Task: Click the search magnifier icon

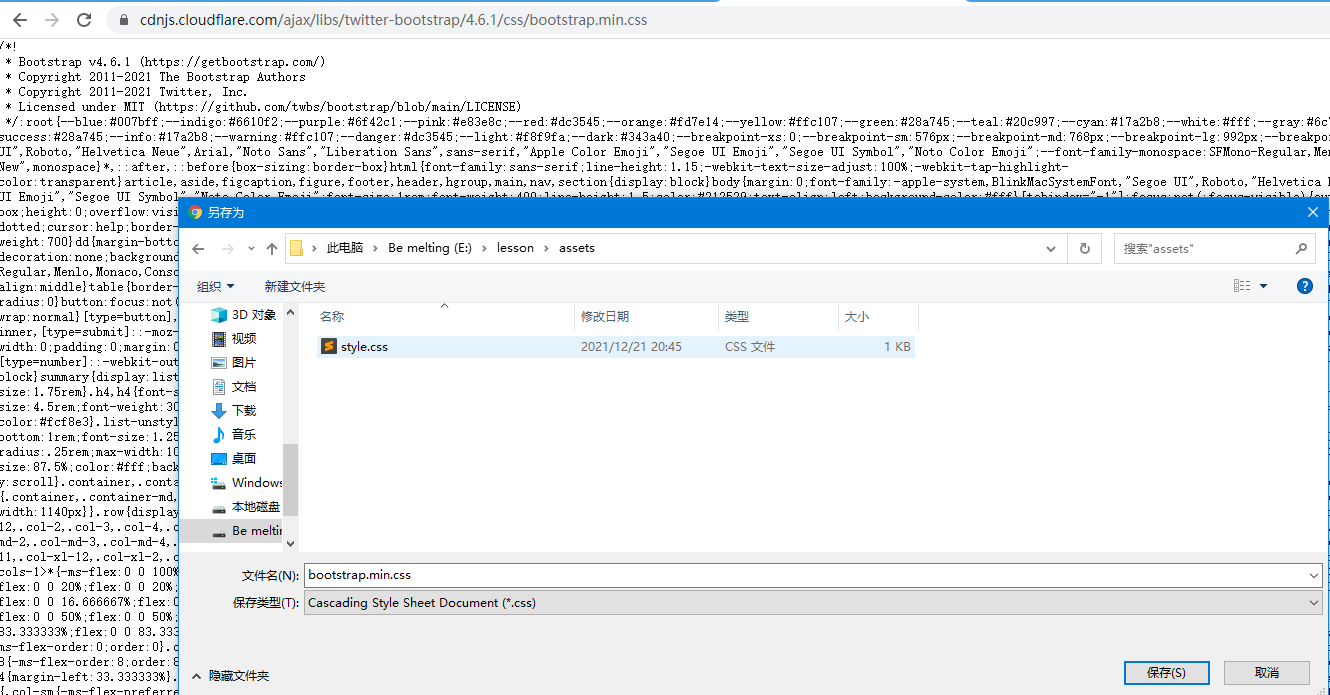Action: tap(1301, 248)
